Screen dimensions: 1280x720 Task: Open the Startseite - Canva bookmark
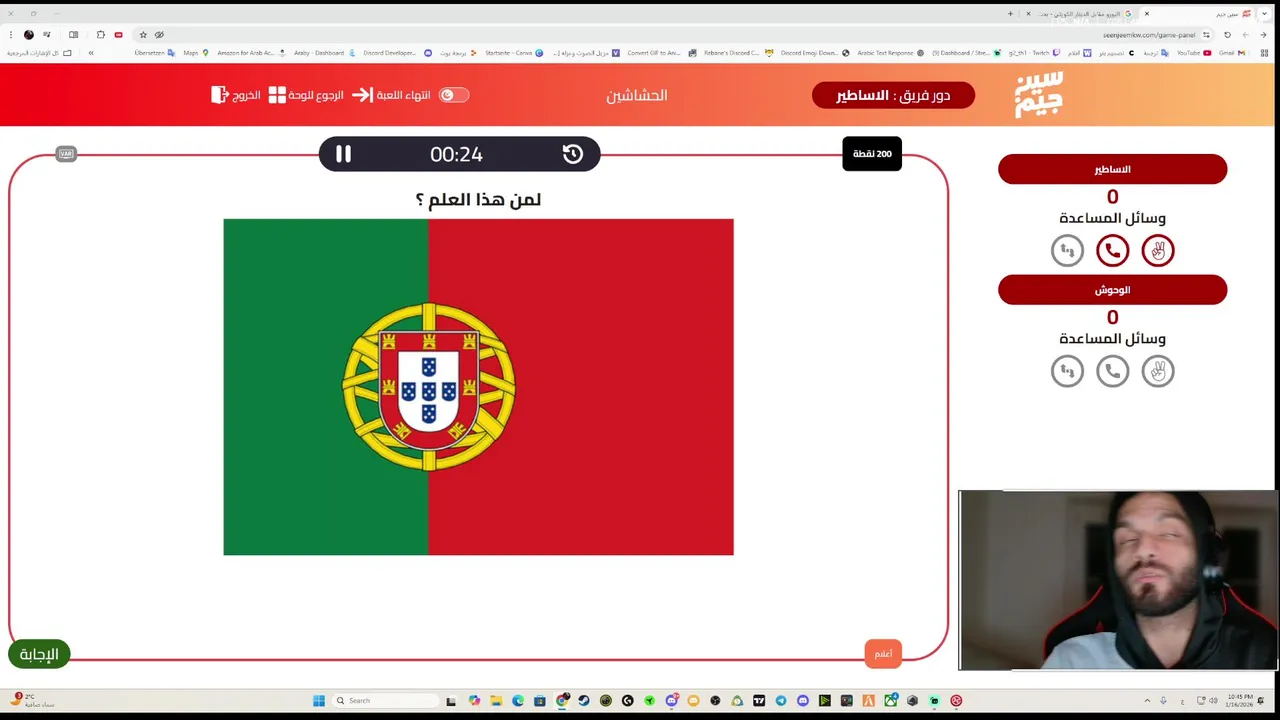[x=514, y=52]
